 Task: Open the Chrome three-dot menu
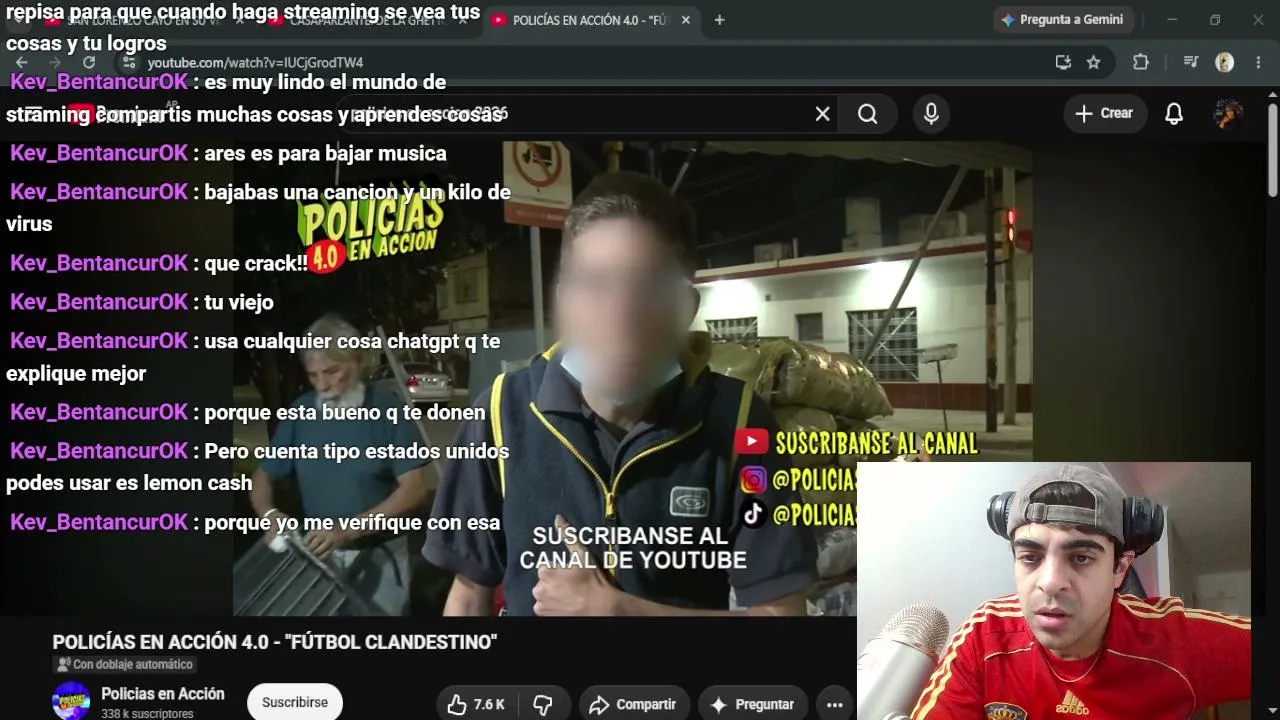(x=1258, y=62)
